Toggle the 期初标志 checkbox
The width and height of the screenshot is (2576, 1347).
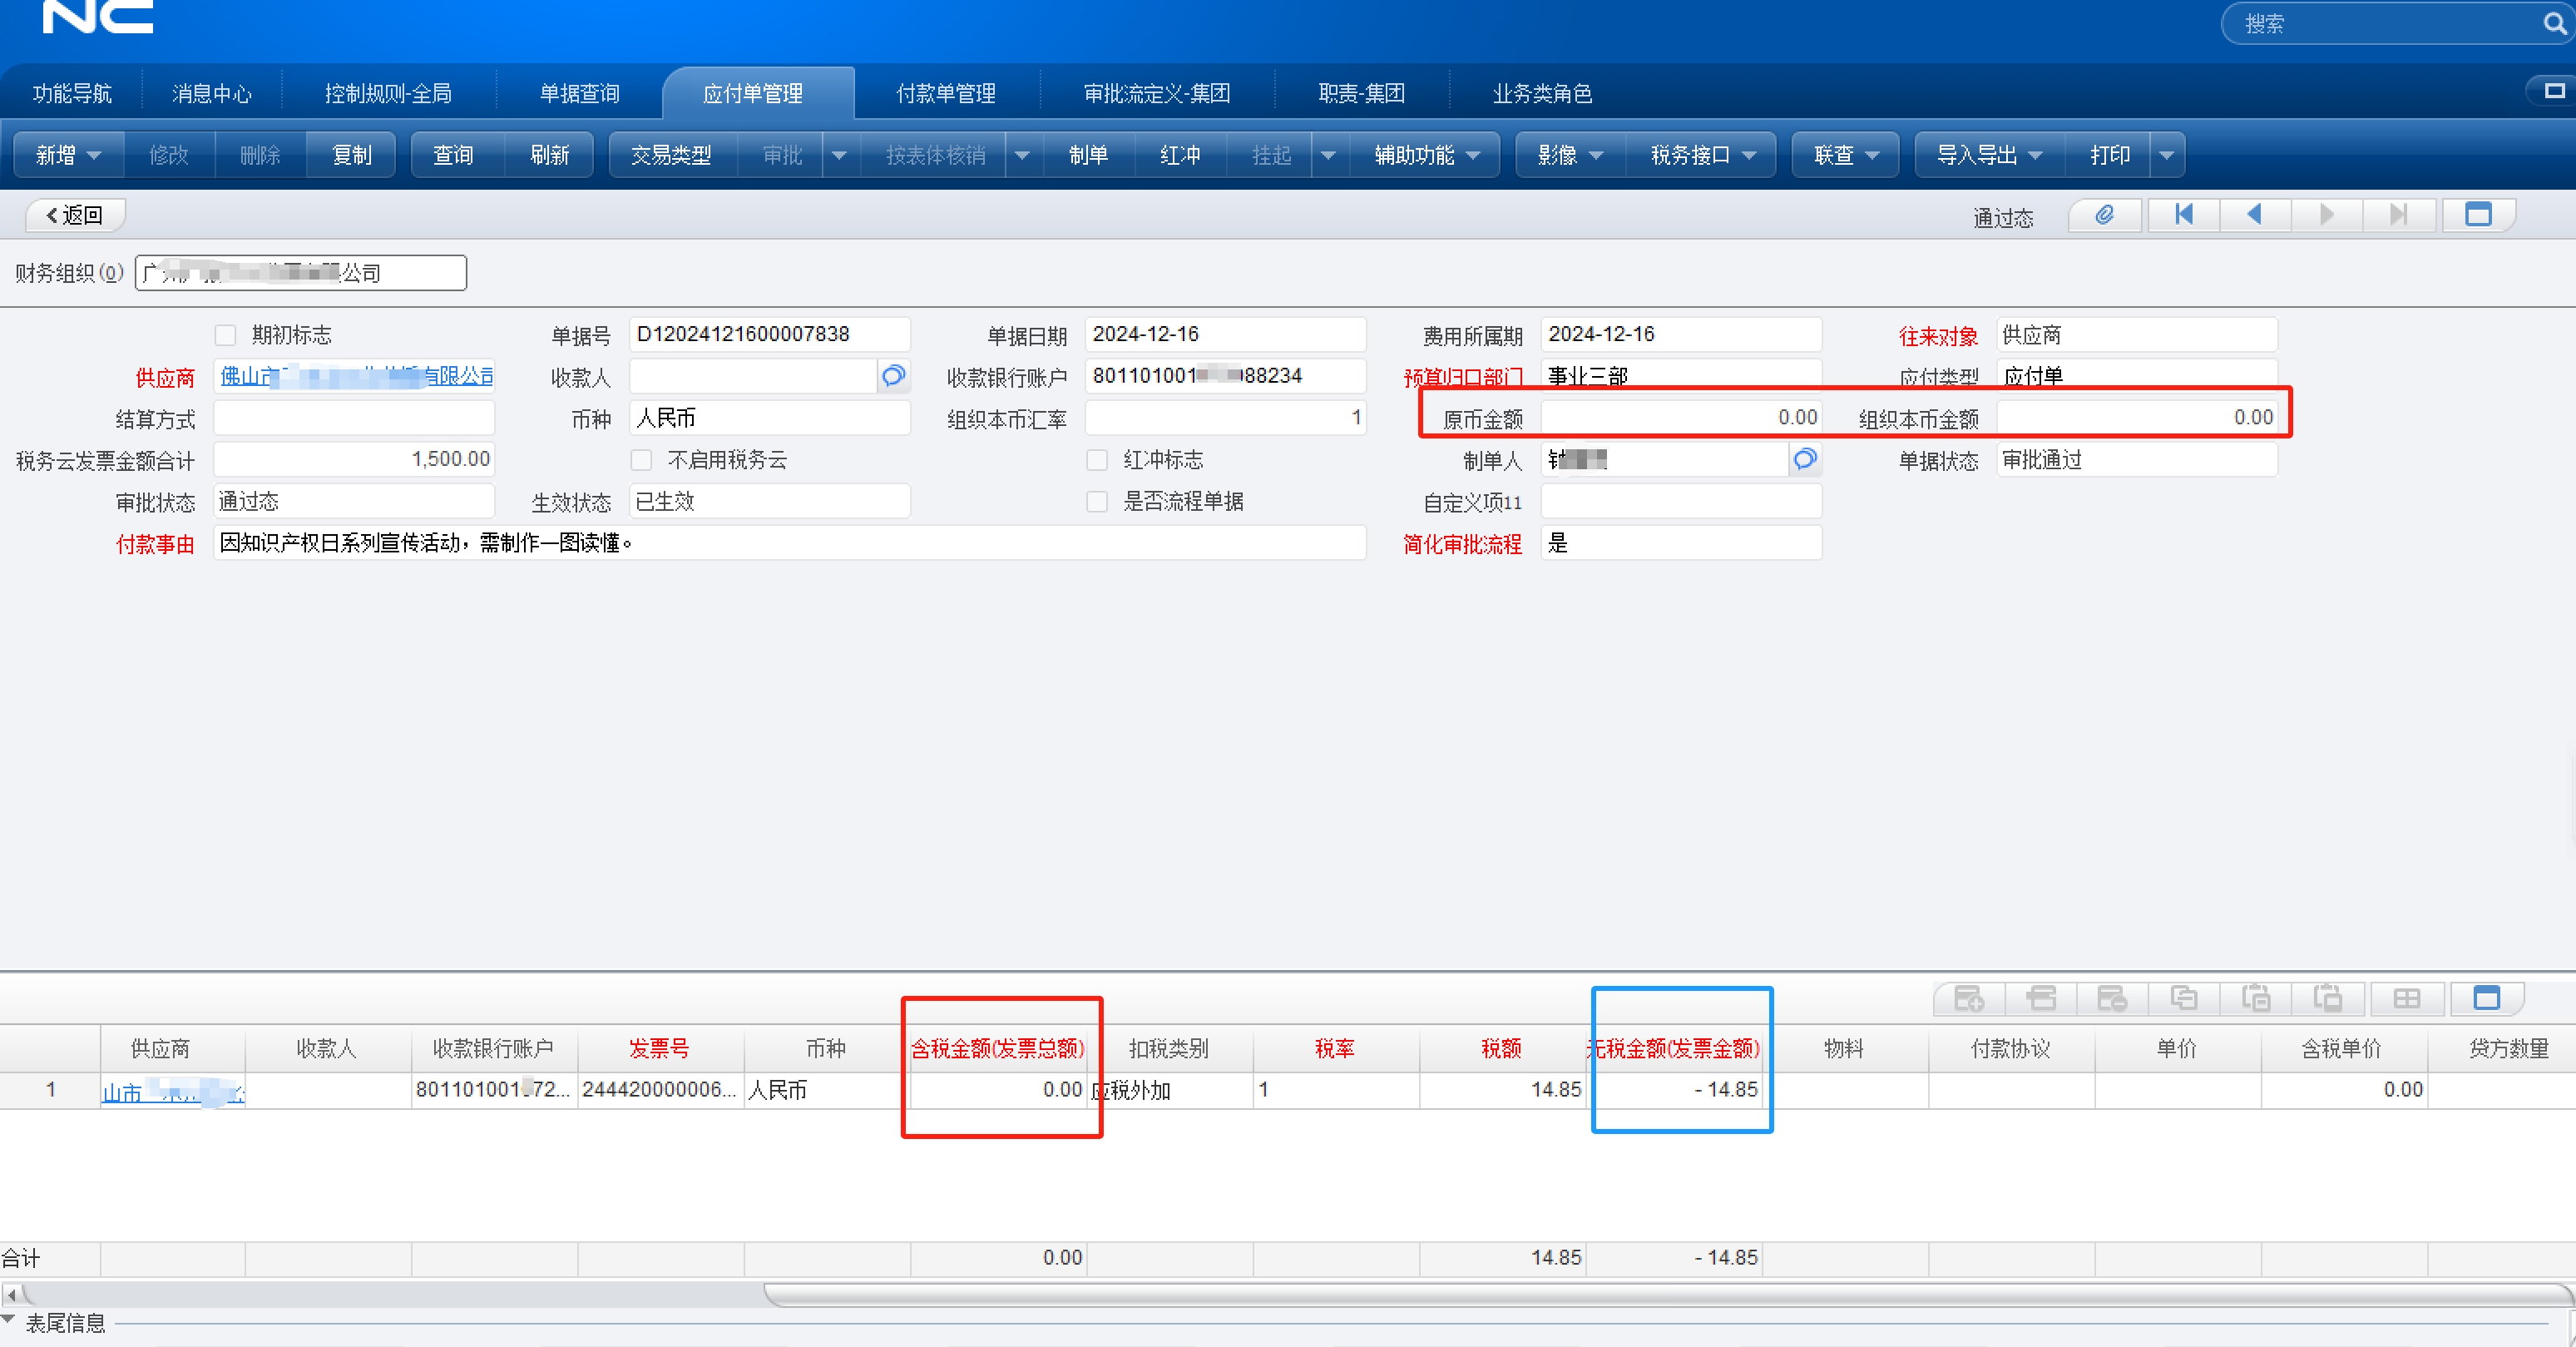[x=226, y=335]
